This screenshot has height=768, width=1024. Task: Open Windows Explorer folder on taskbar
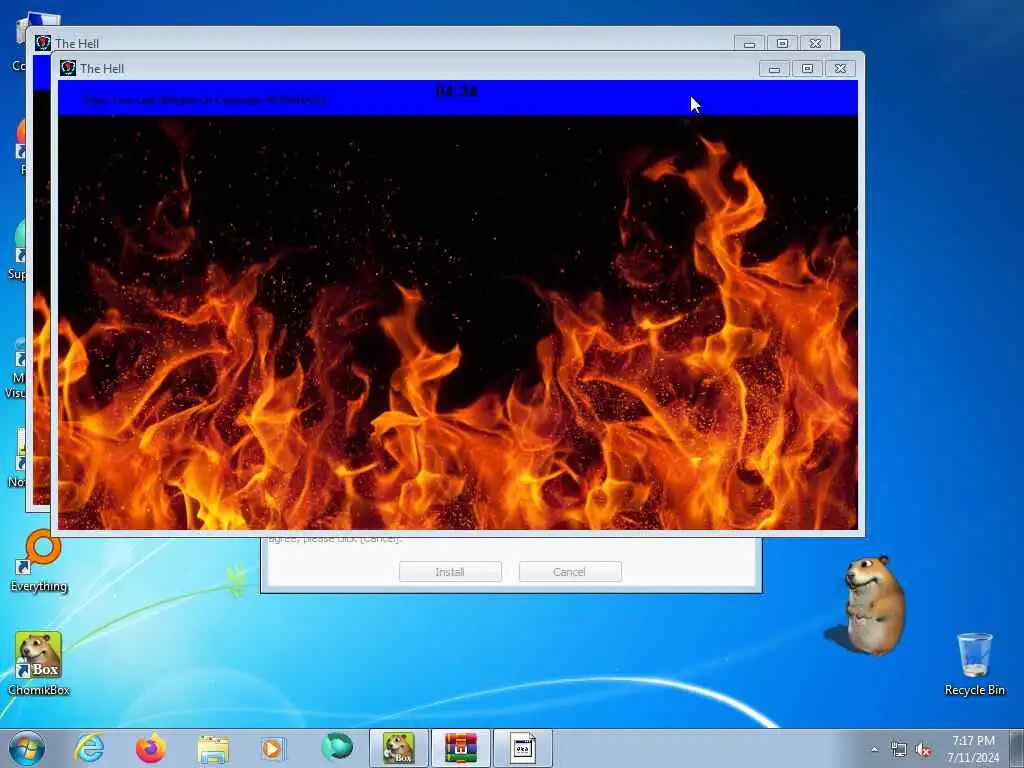pyautogui.click(x=213, y=749)
